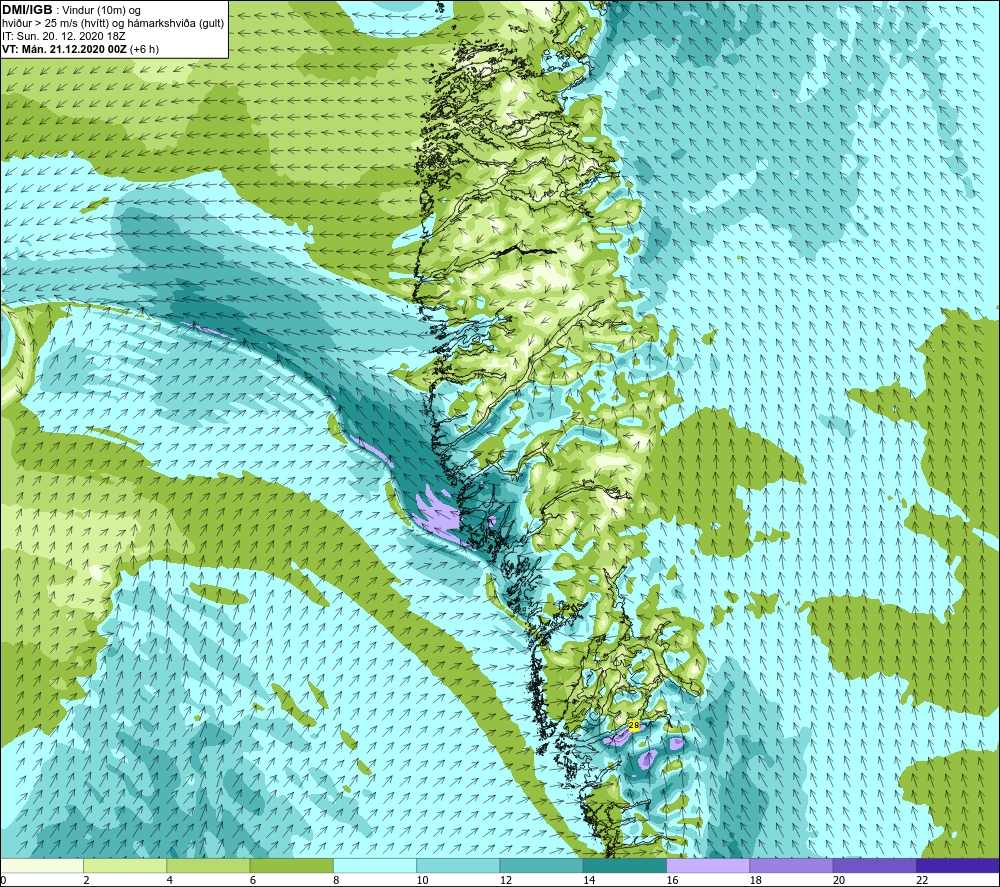Click the scale label '2'
Viewport: 1000px width, 887px height.
[x=86, y=881]
